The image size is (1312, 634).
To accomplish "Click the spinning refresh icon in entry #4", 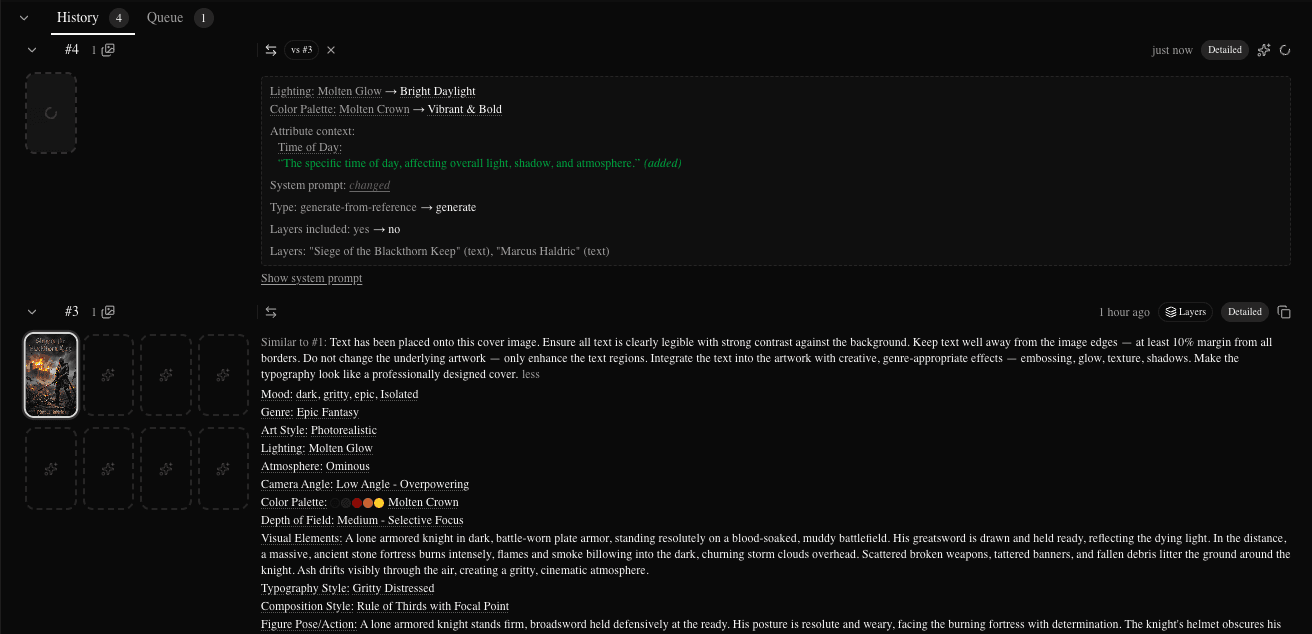I will click(x=1286, y=50).
